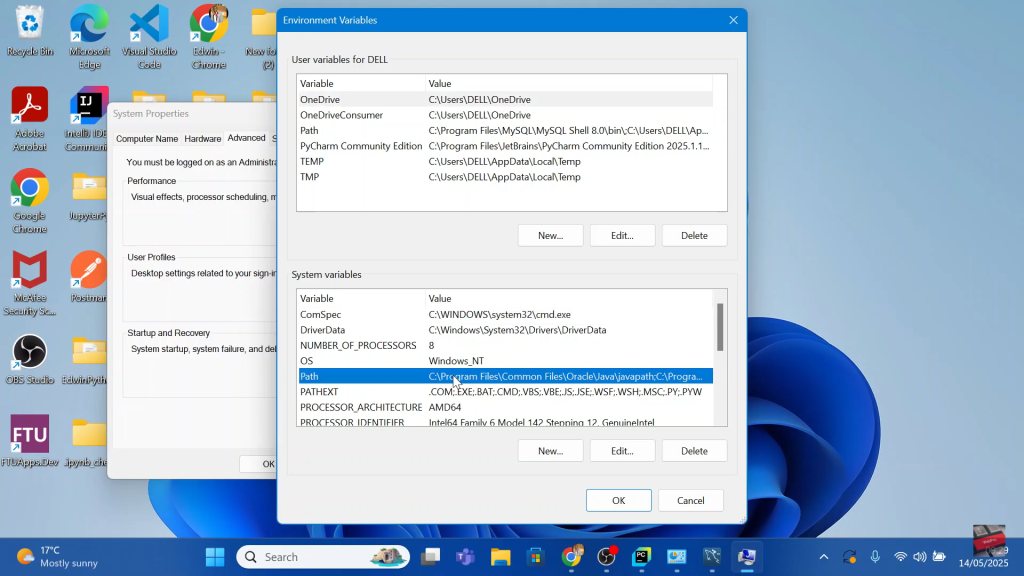The height and width of the screenshot is (576, 1024).
Task: Select the highlighted Path system variable row
Action: (505, 377)
